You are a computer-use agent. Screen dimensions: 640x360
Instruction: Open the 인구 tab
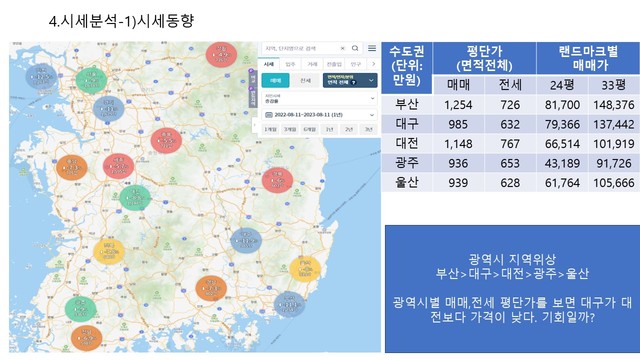coord(356,64)
